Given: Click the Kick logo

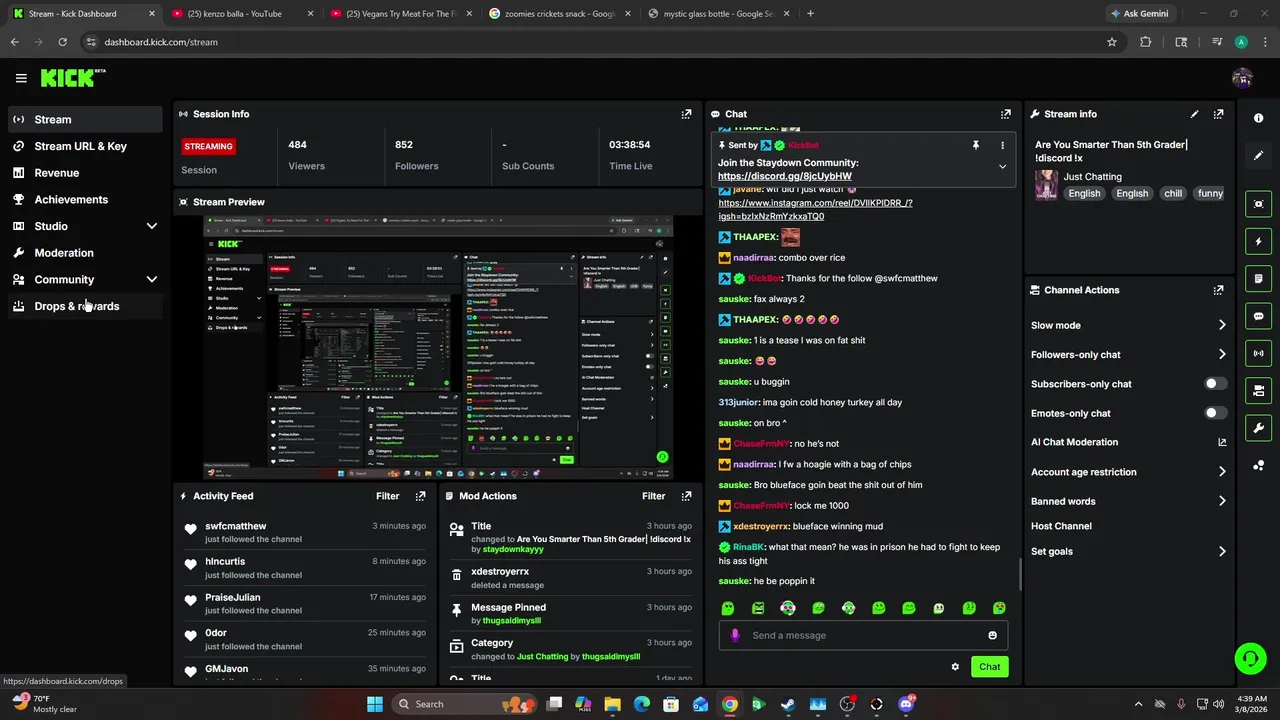Looking at the screenshot, I should tap(72, 78).
